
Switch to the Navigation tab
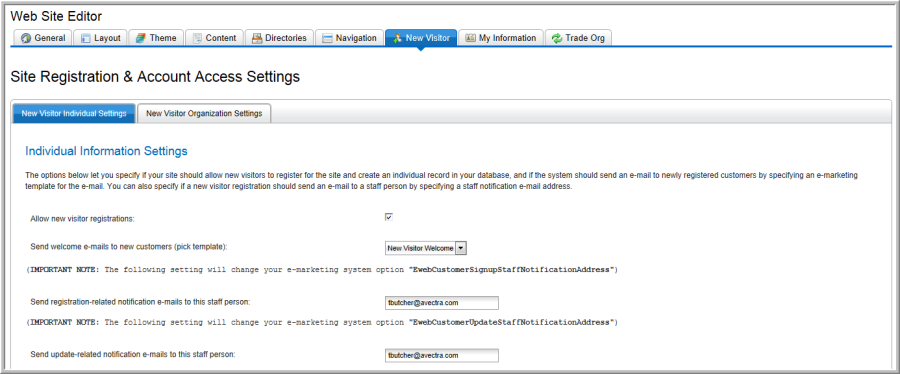tap(350, 38)
